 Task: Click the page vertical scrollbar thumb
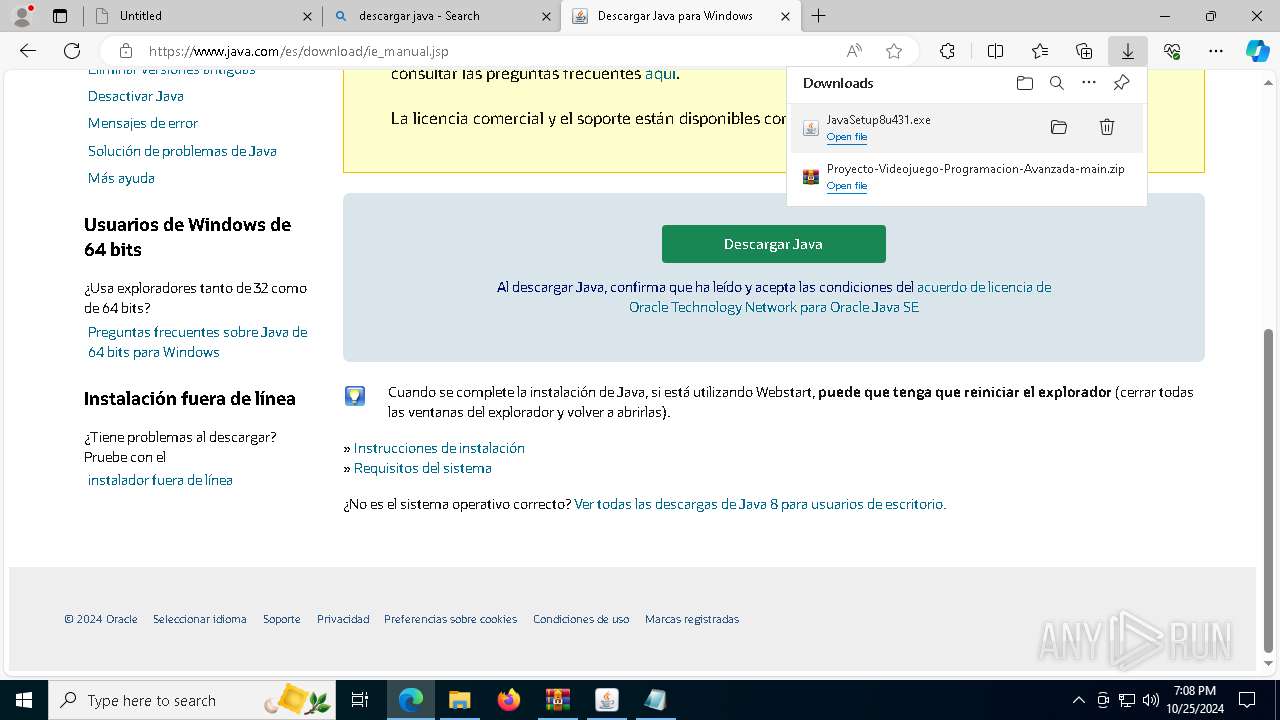click(x=1269, y=490)
